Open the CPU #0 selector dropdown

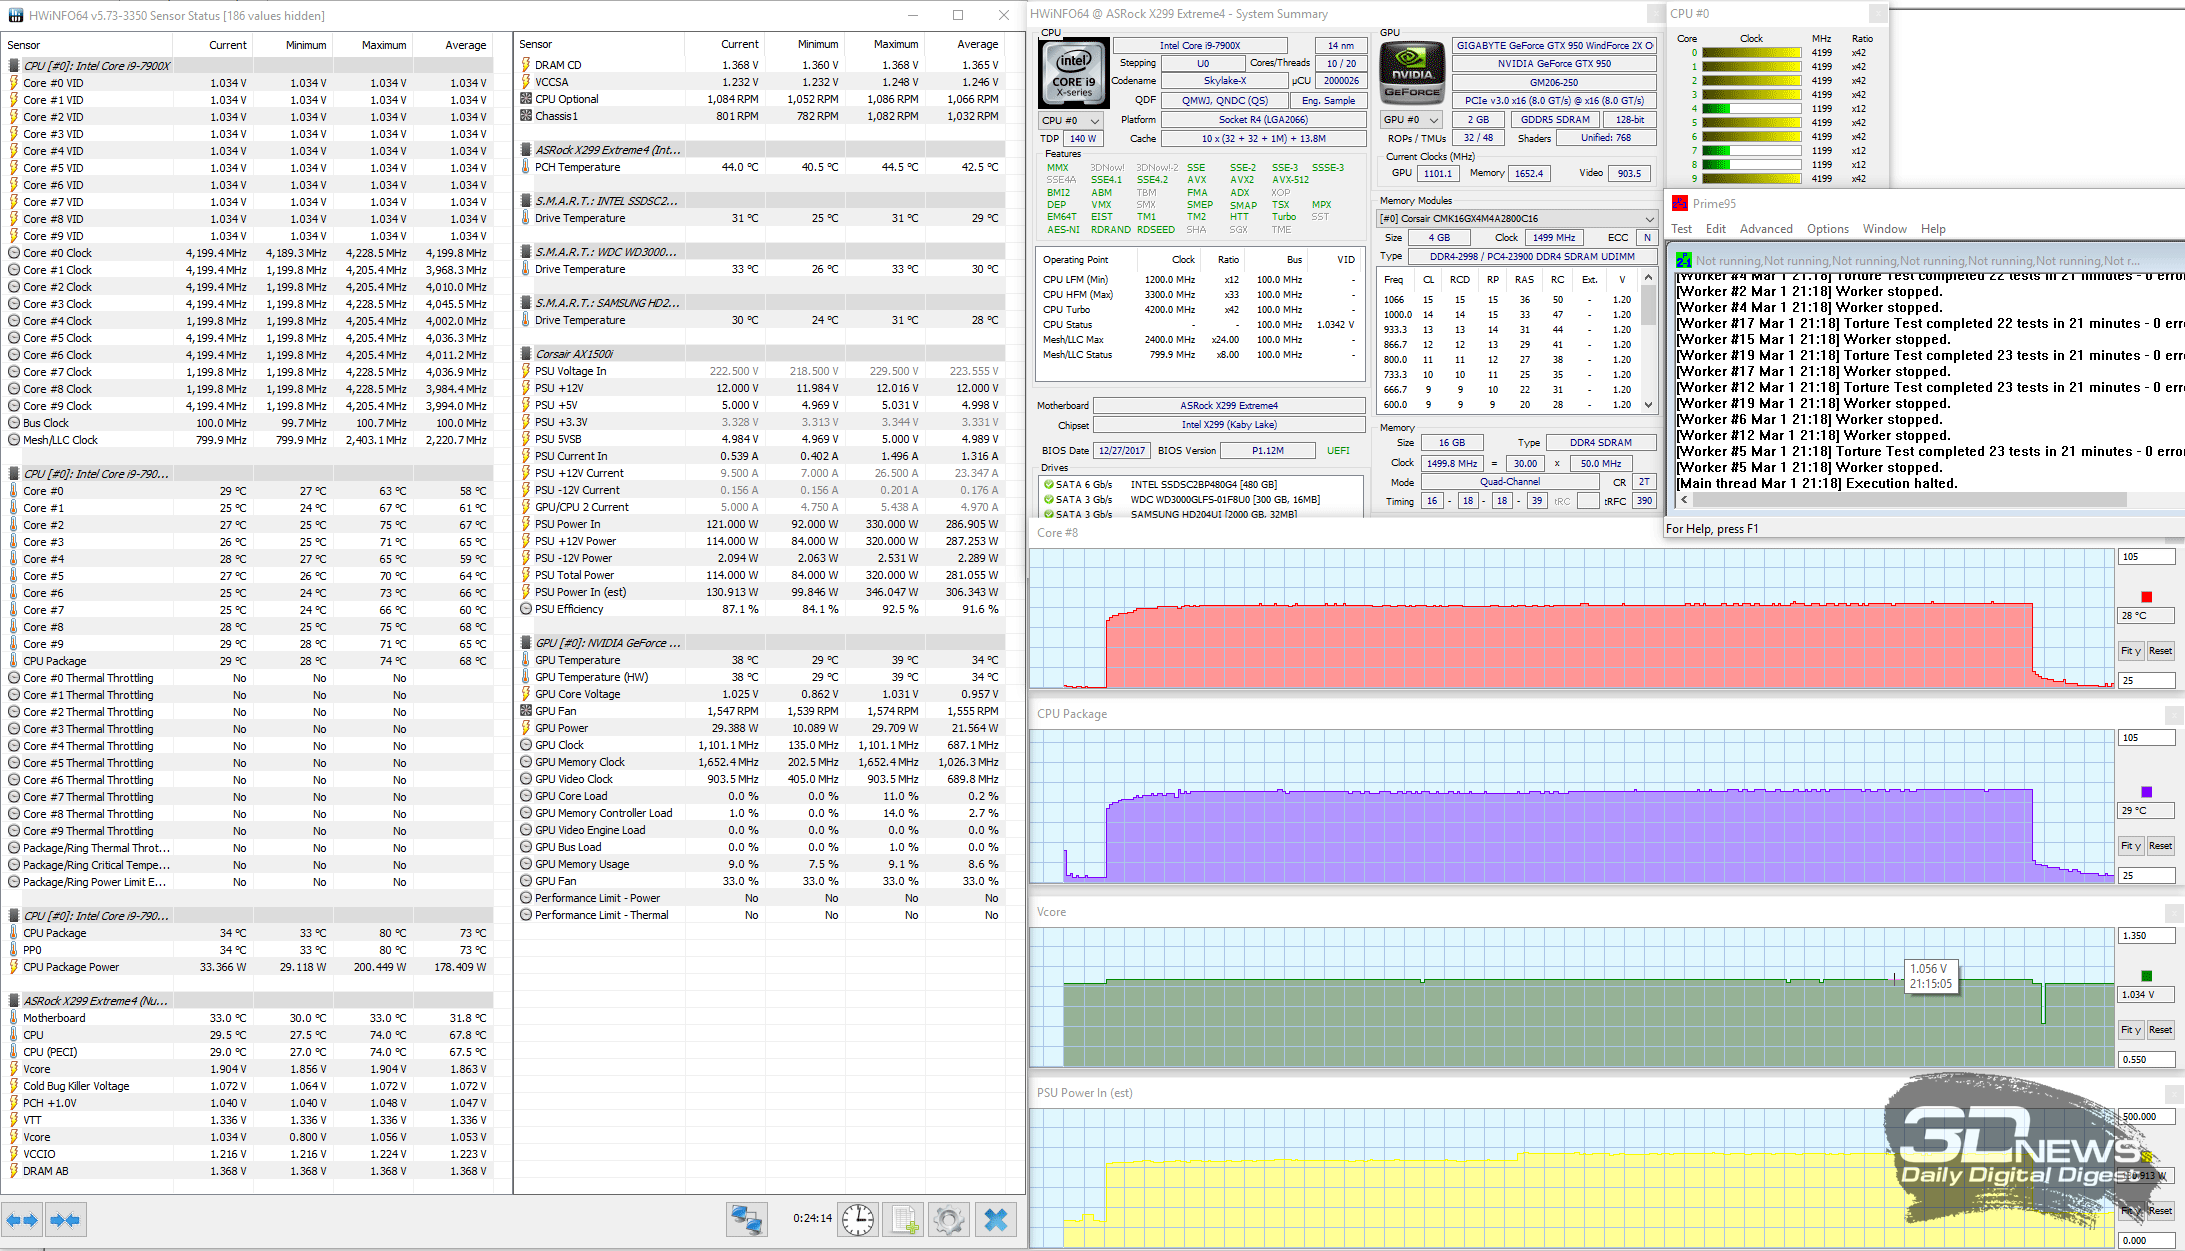[1070, 120]
